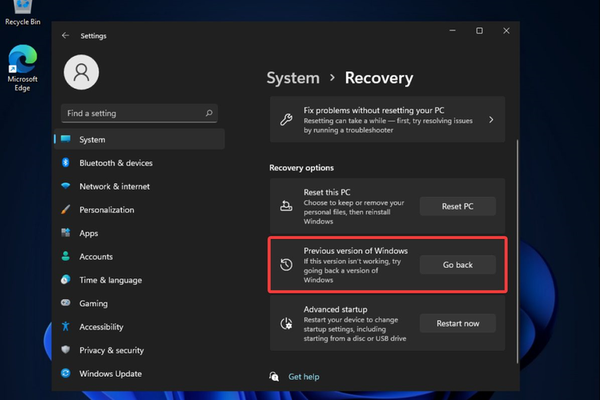The image size is (600, 400).
Task: Click the back arrow in Settings header
Action: click(x=66, y=35)
